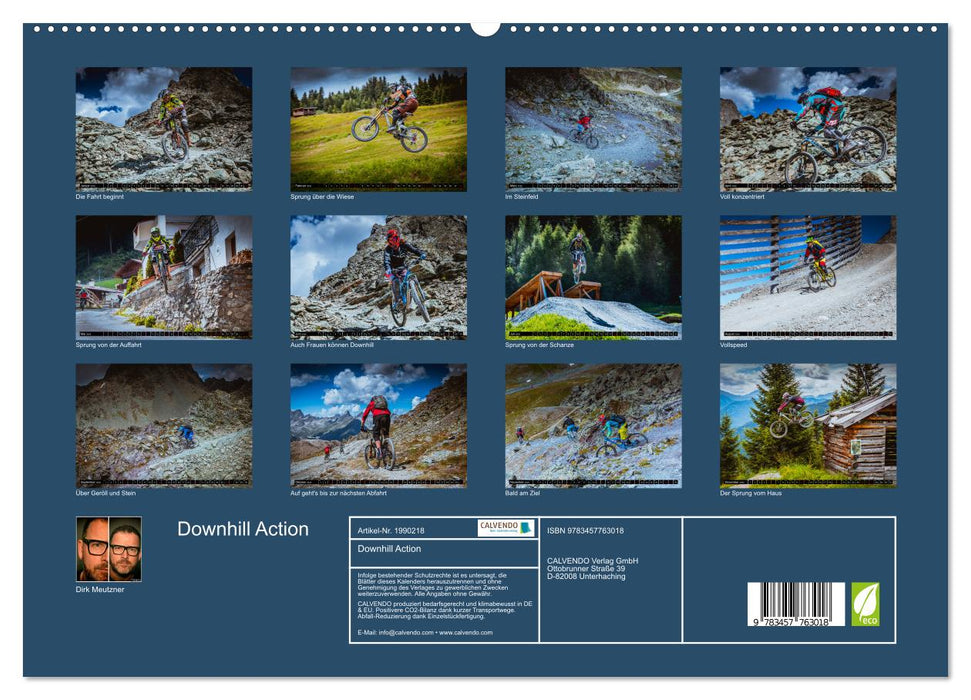Select the ISBN number block
Viewport: 971px width, 700px height.
(584, 531)
